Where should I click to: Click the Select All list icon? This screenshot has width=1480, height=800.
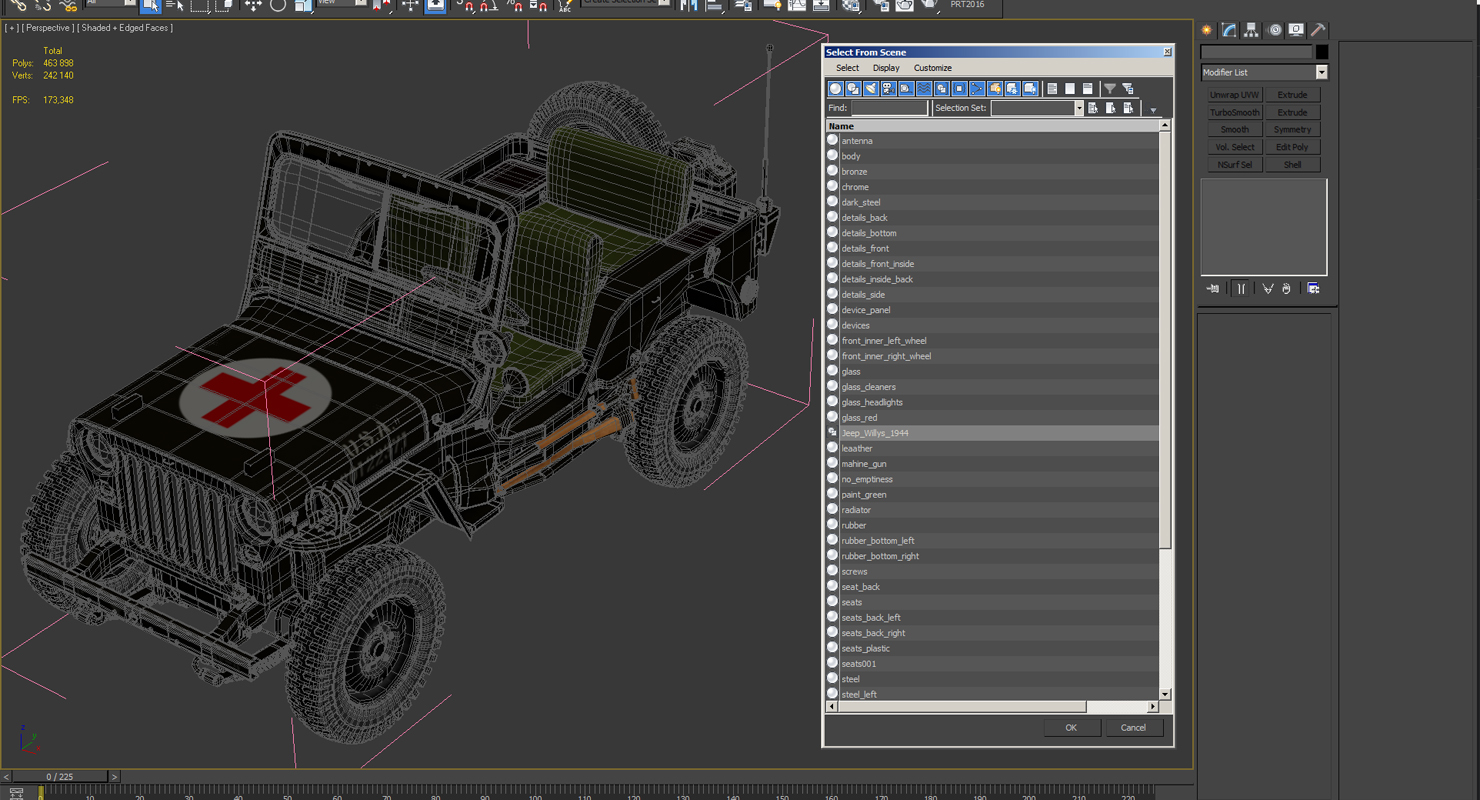(1052, 89)
